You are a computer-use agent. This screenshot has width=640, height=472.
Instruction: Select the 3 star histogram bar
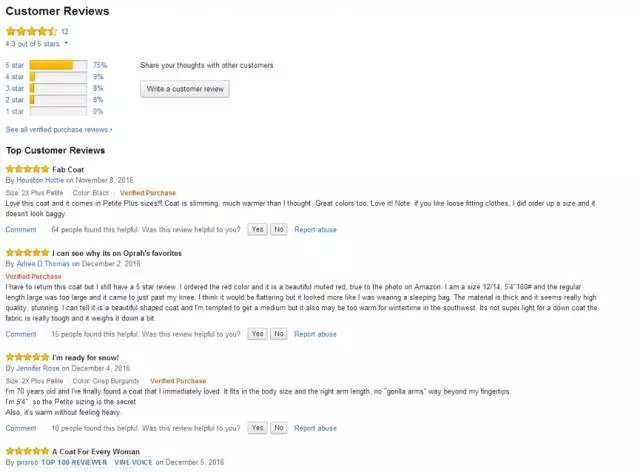pyautogui.click(x=52, y=88)
